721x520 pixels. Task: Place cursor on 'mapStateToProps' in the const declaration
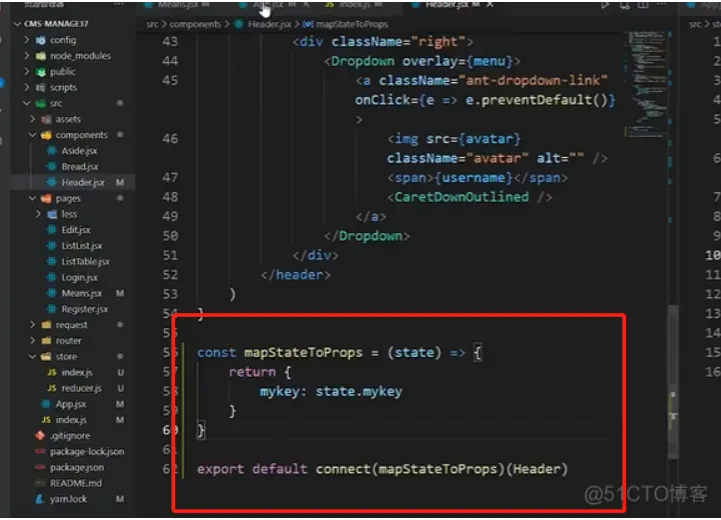click(x=303, y=352)
